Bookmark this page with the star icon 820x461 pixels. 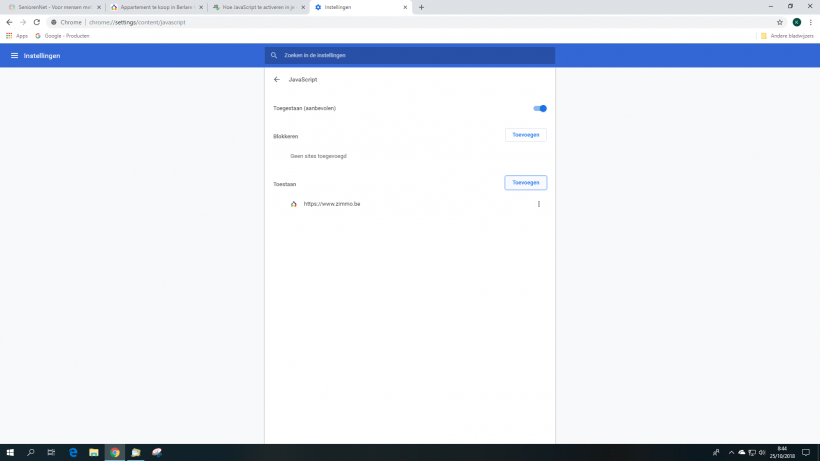coord(780,22)
